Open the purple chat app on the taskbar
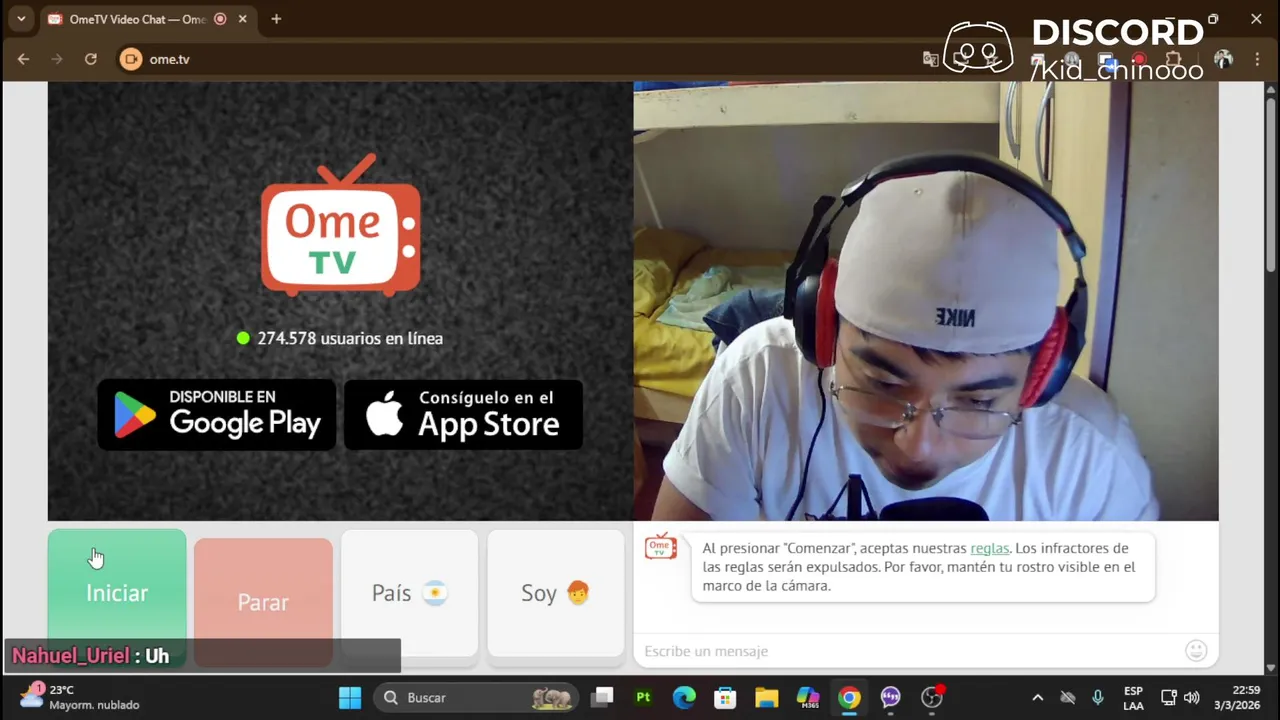Viewport: 1280px width, 720px height. pos(890,697)
